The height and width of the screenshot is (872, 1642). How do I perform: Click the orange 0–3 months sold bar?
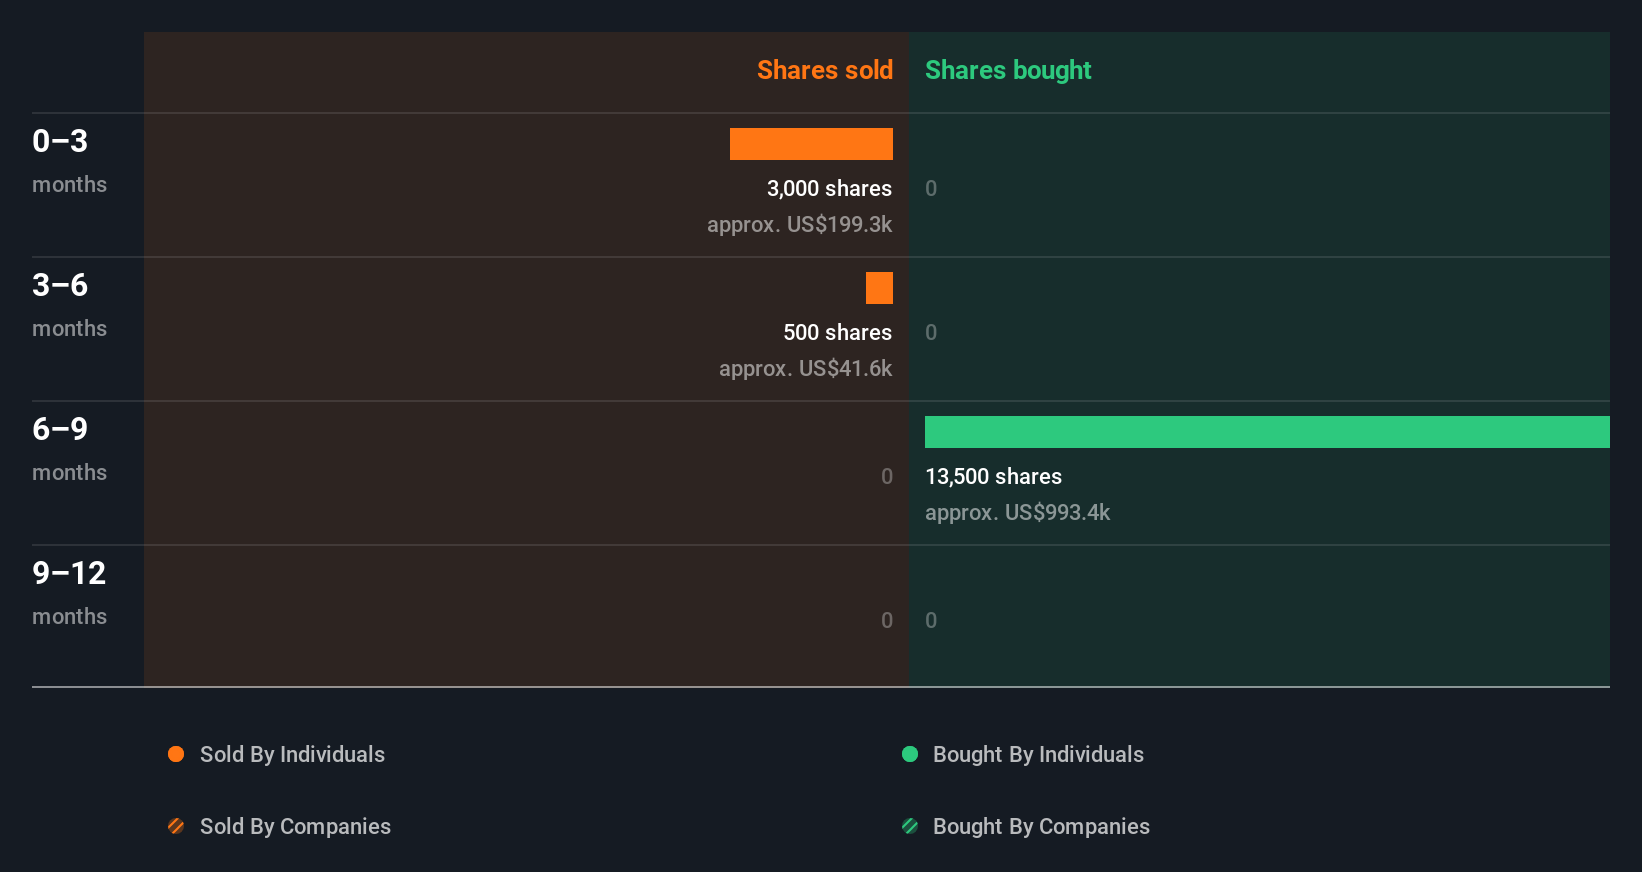[811, 144]
